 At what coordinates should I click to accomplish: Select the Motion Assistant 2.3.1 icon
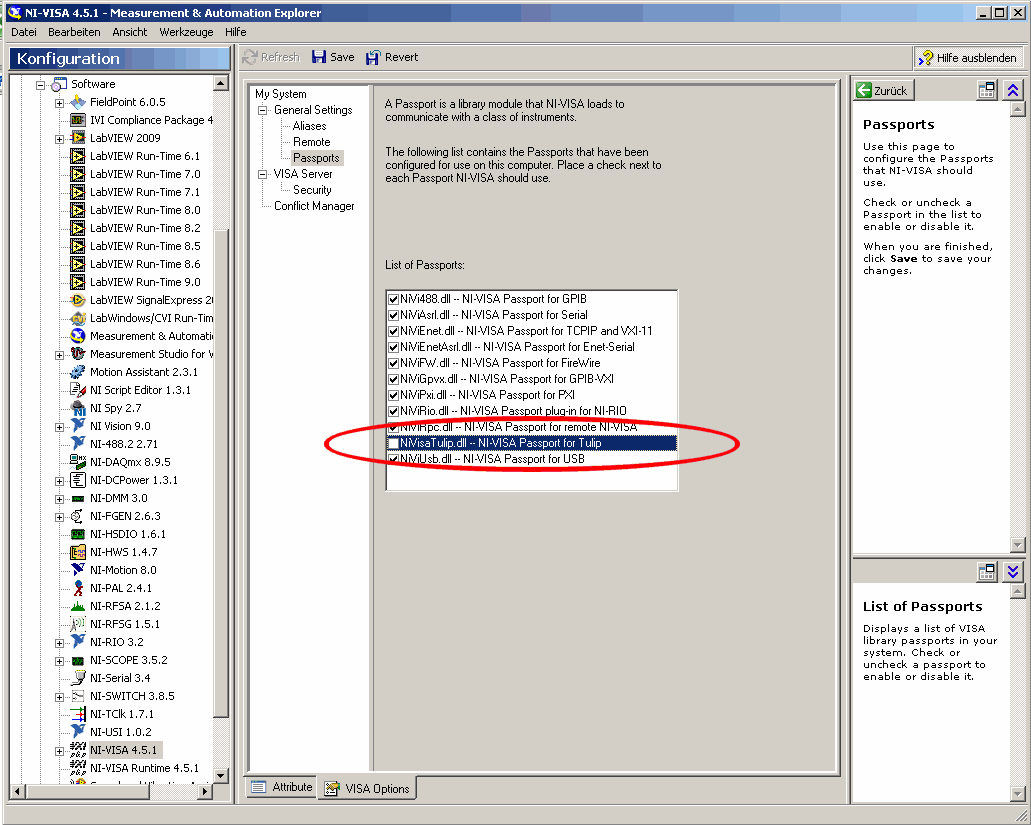pos(78,371)
